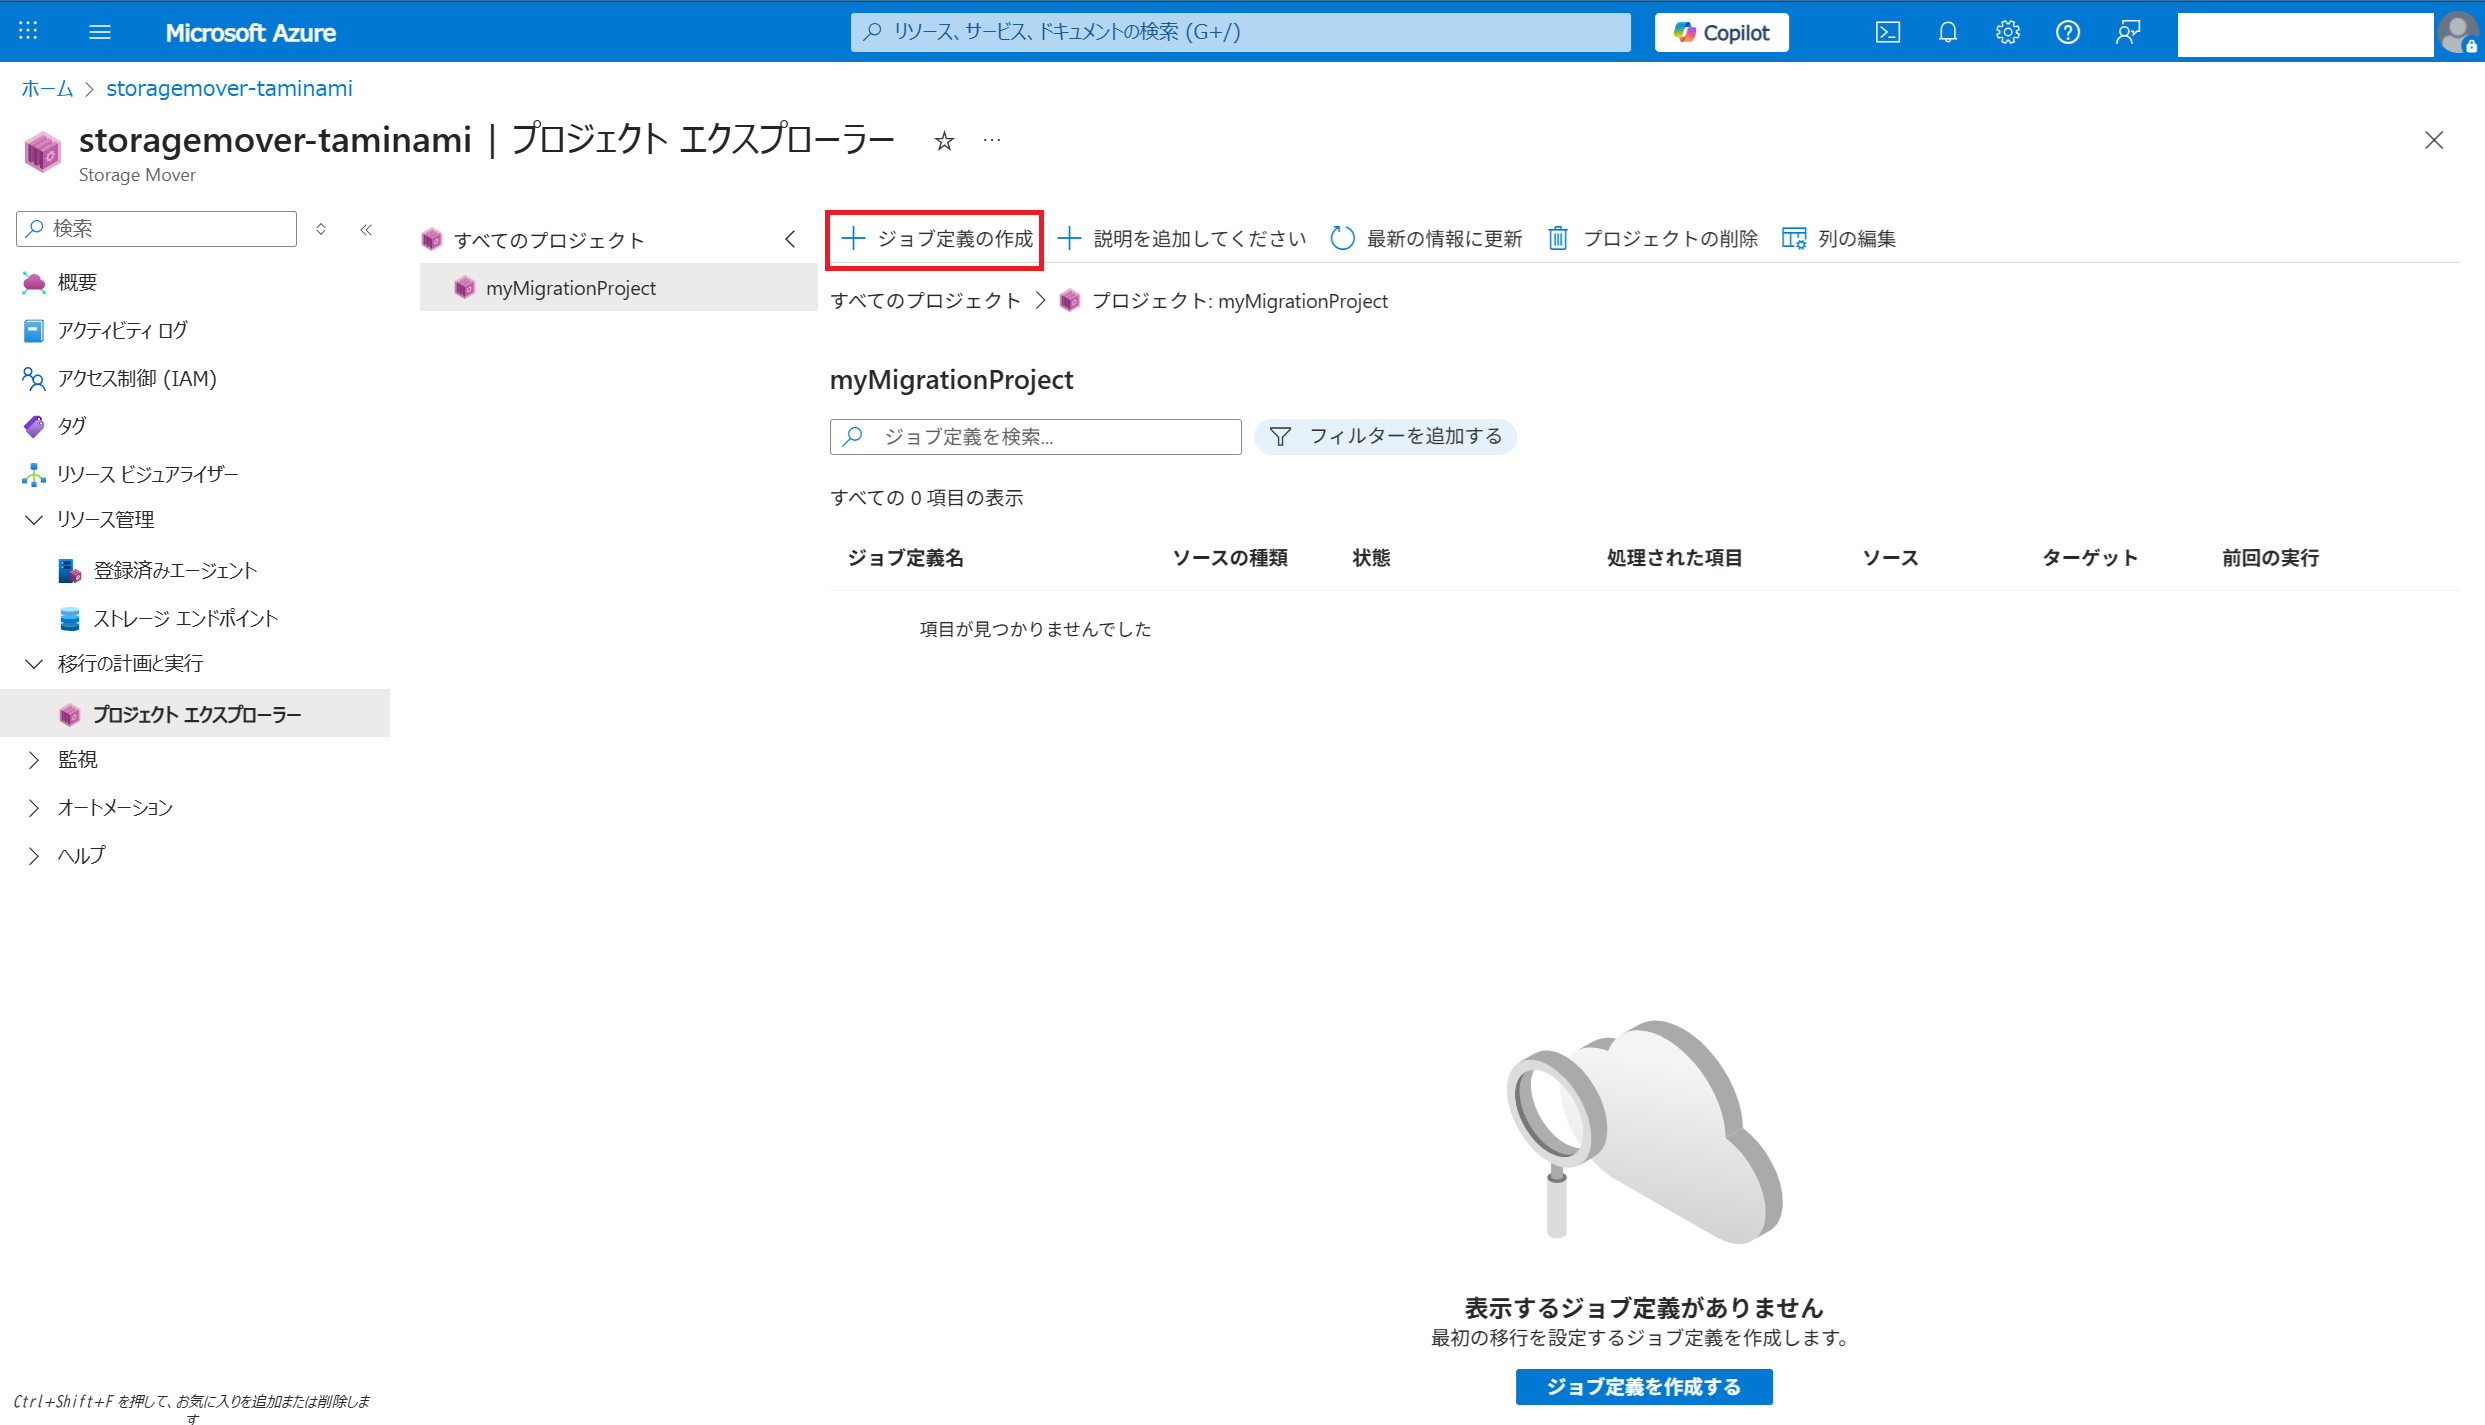2485x1425 pixels.
Task: Open the more options ellipsis beside title
Action: [x=991, y=141]
